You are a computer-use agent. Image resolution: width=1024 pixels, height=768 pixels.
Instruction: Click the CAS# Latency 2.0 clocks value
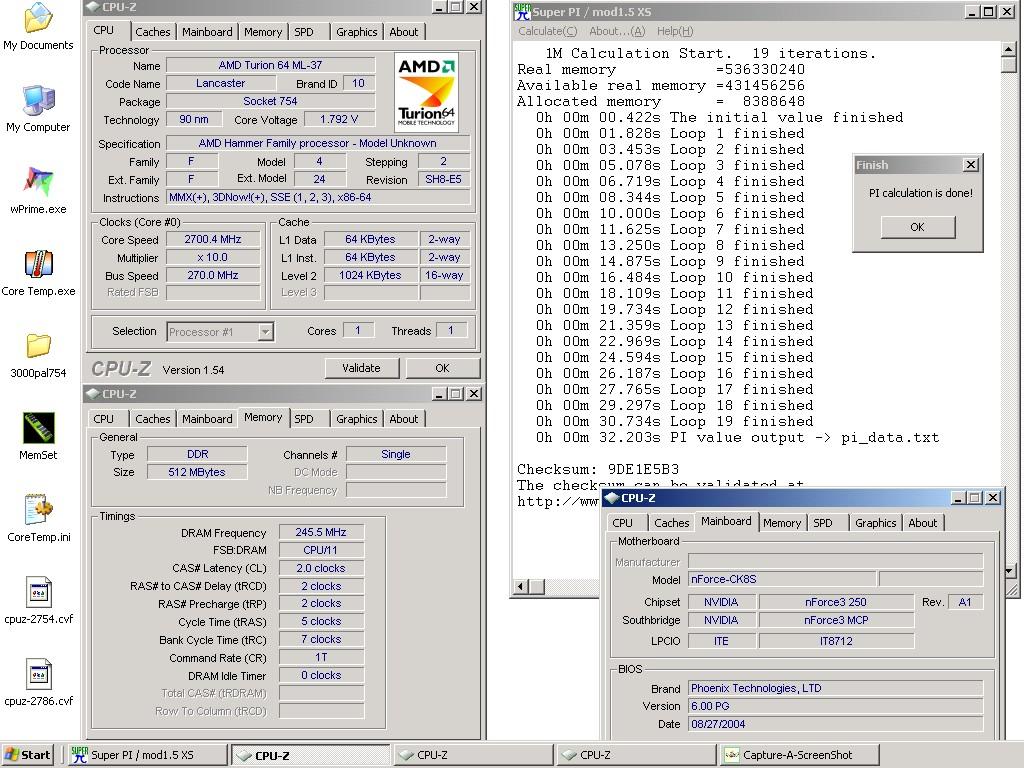321,568
